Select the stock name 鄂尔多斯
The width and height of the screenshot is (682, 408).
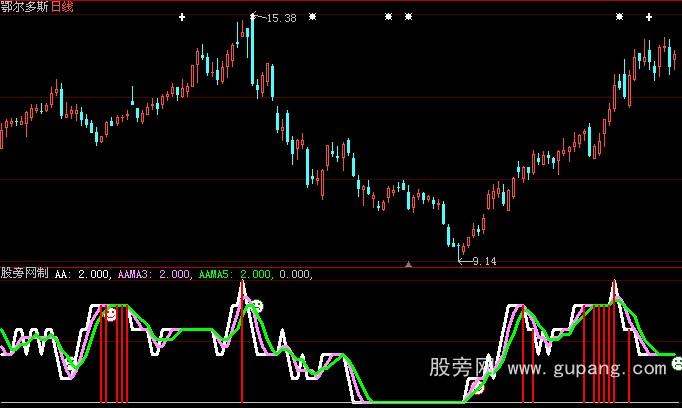pyautogui.click(x=24, y=7)
